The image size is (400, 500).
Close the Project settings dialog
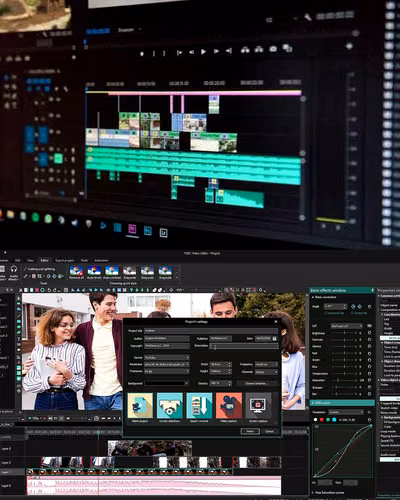[276, 322]
